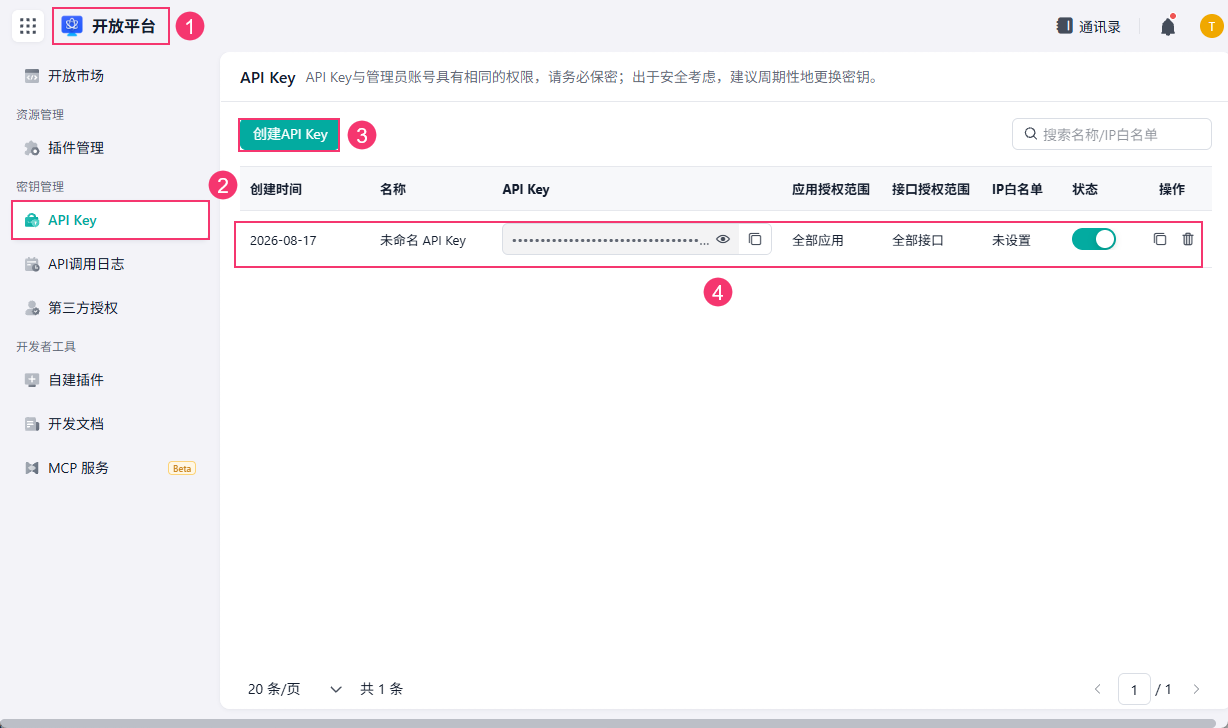1228x728 pixels.
Task: Reveal the hidden API Key with eye icon
Action: [x=723, y=240]
